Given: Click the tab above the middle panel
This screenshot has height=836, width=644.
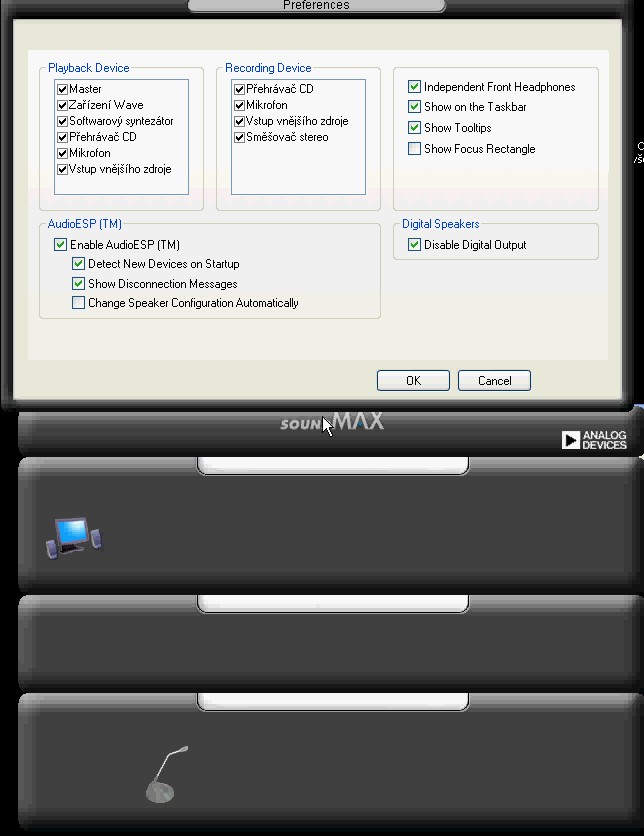Looking at the screenshot, I should (x=333, y=604).
